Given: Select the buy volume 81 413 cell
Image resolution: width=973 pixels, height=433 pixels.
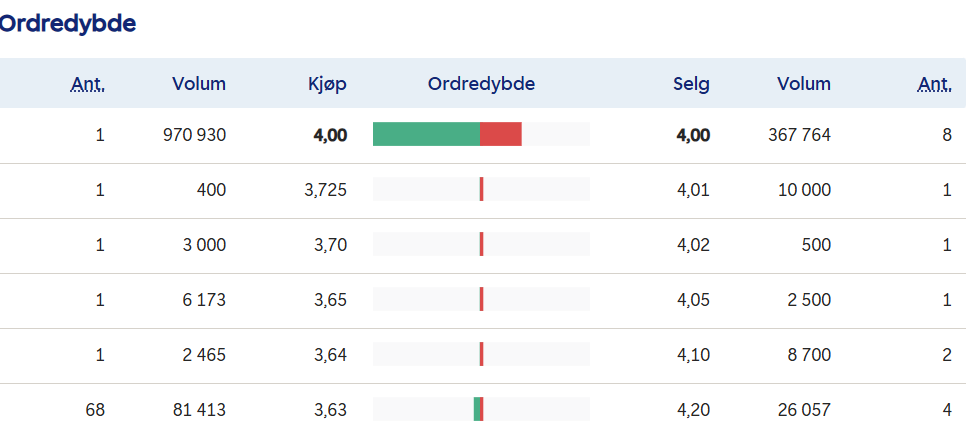Looking at the screenshot, I should (x=200, y=409).
